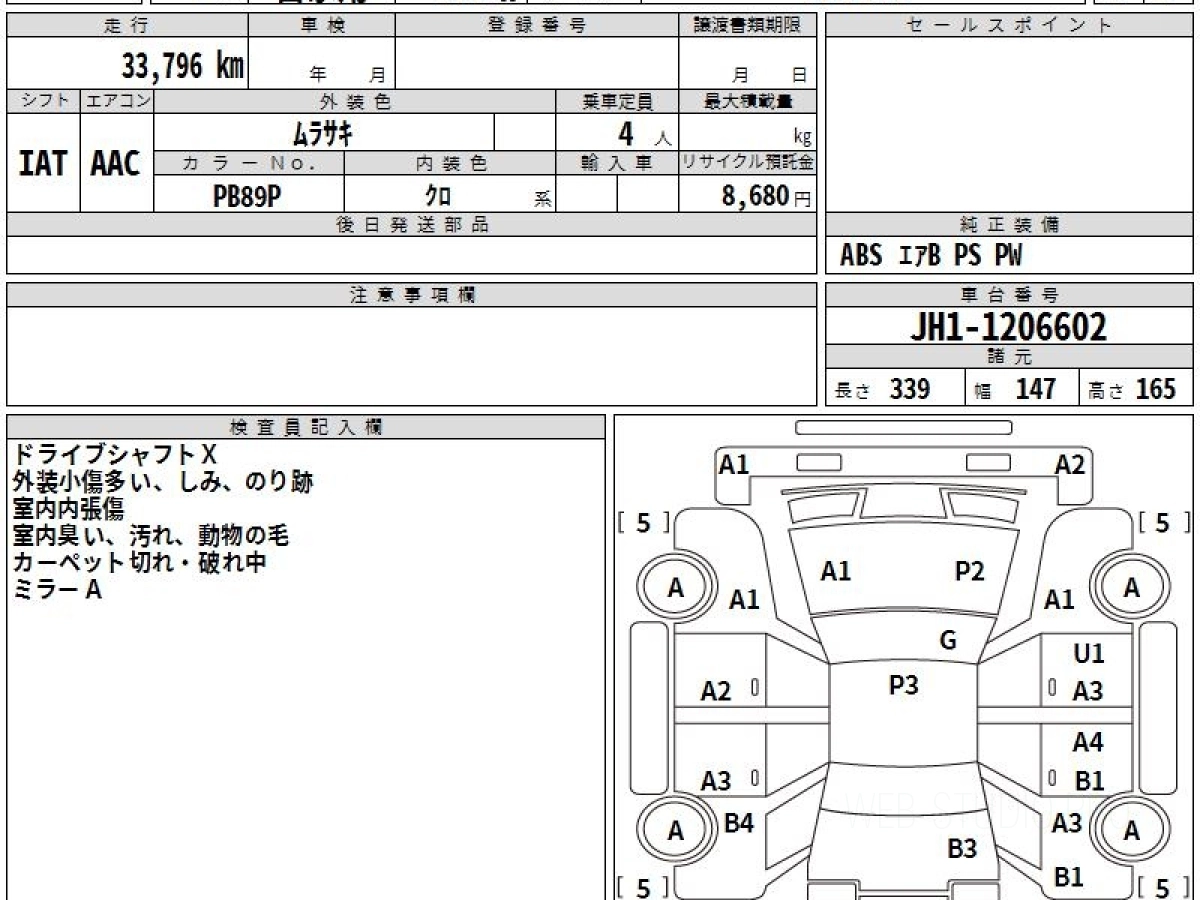The image size is (1200, 900).
Task: Click the B4 damage mark
Action: 738,824
